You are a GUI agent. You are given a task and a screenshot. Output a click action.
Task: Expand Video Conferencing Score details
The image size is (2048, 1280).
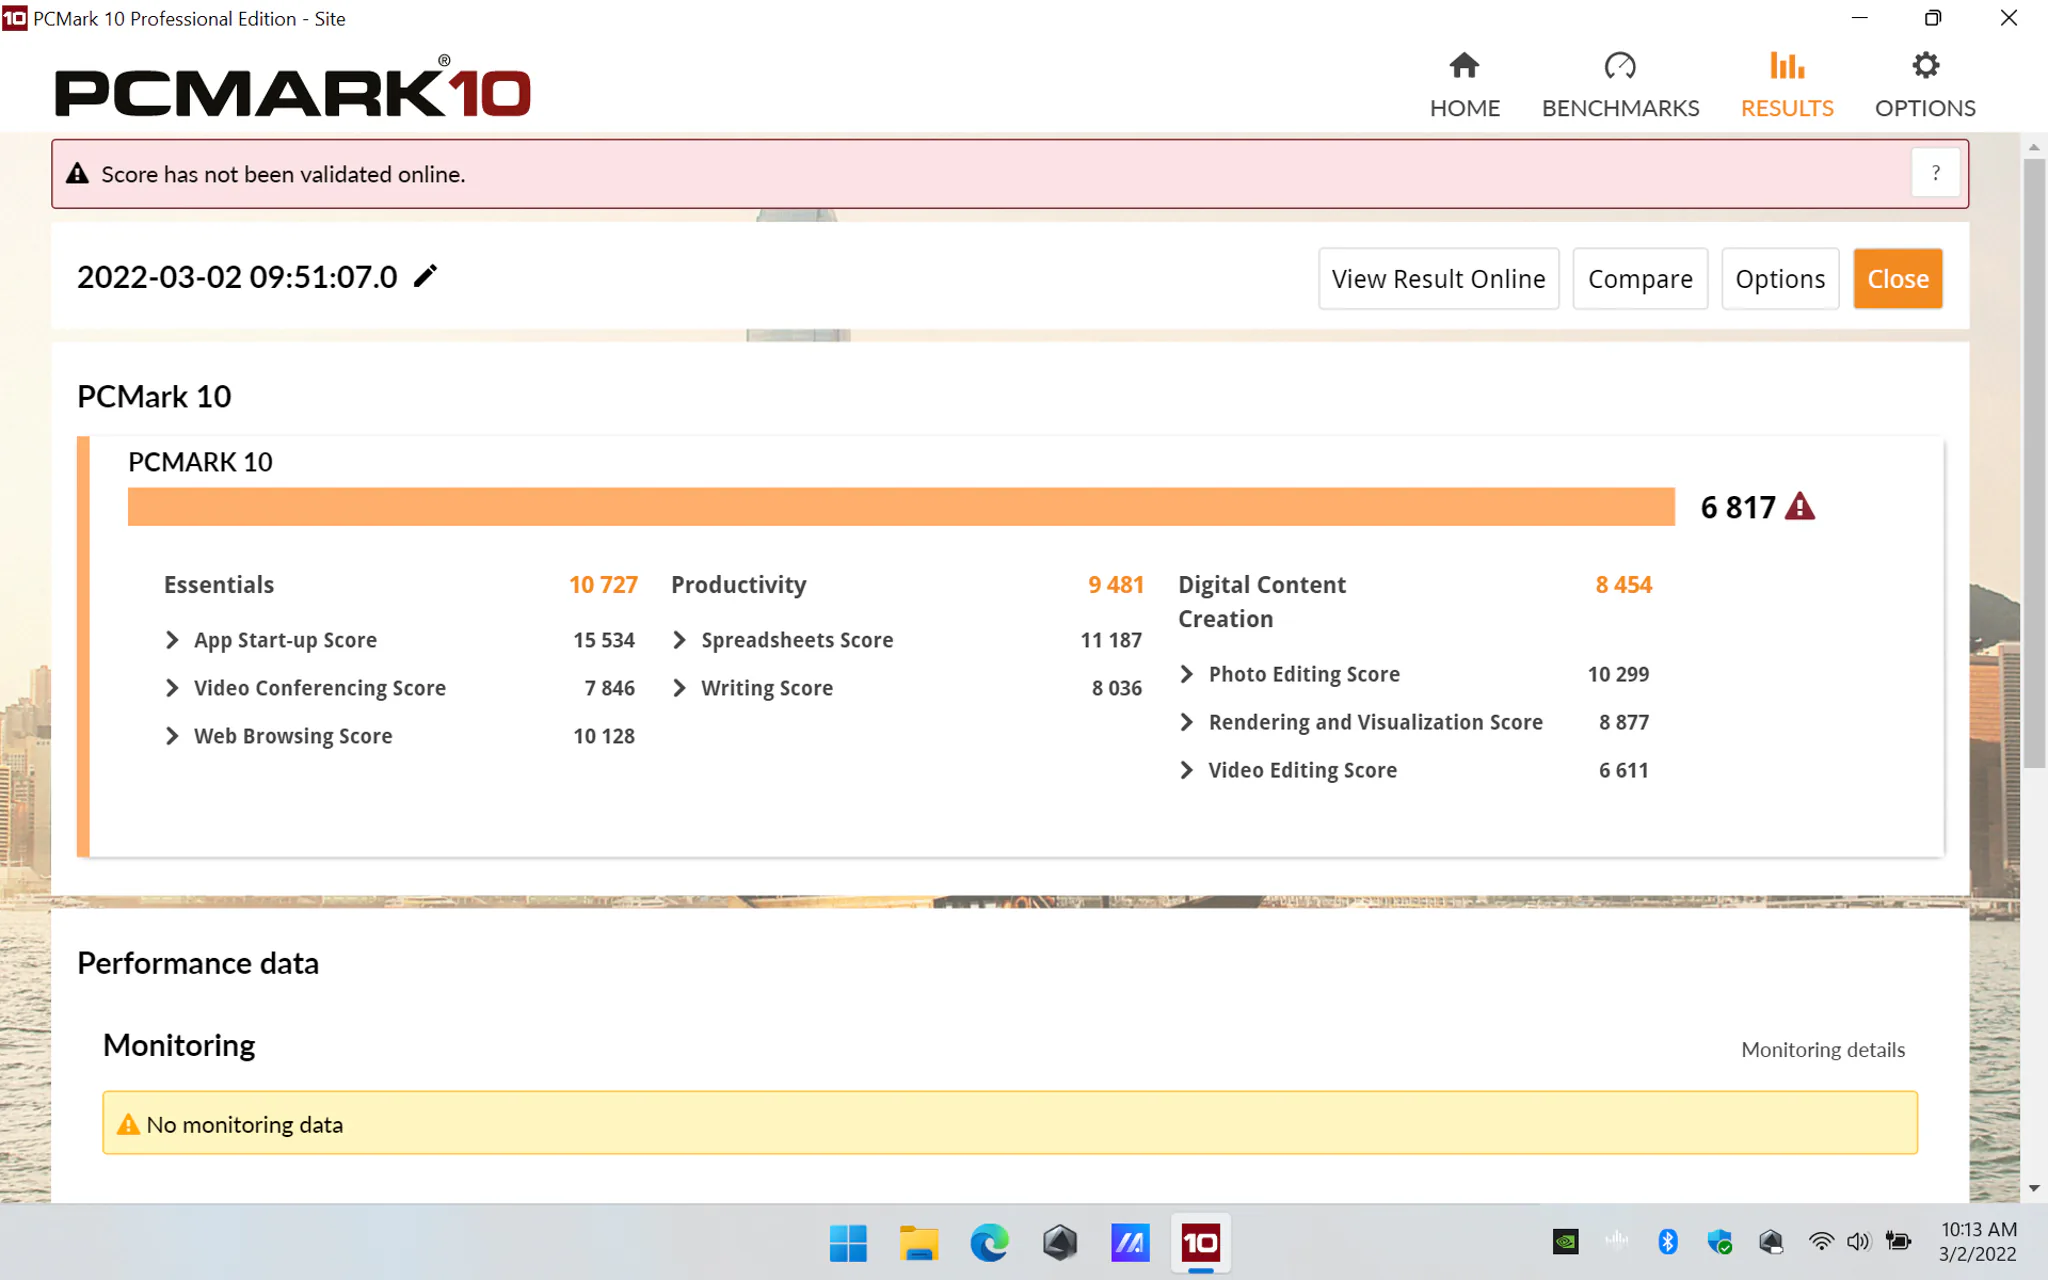[x=172, y=688]
